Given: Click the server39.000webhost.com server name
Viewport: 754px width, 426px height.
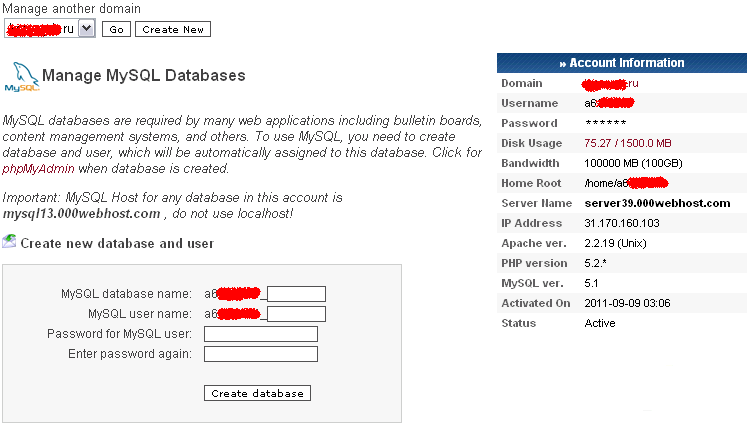Looking at the screenshot, I should (x=657, y=203).
